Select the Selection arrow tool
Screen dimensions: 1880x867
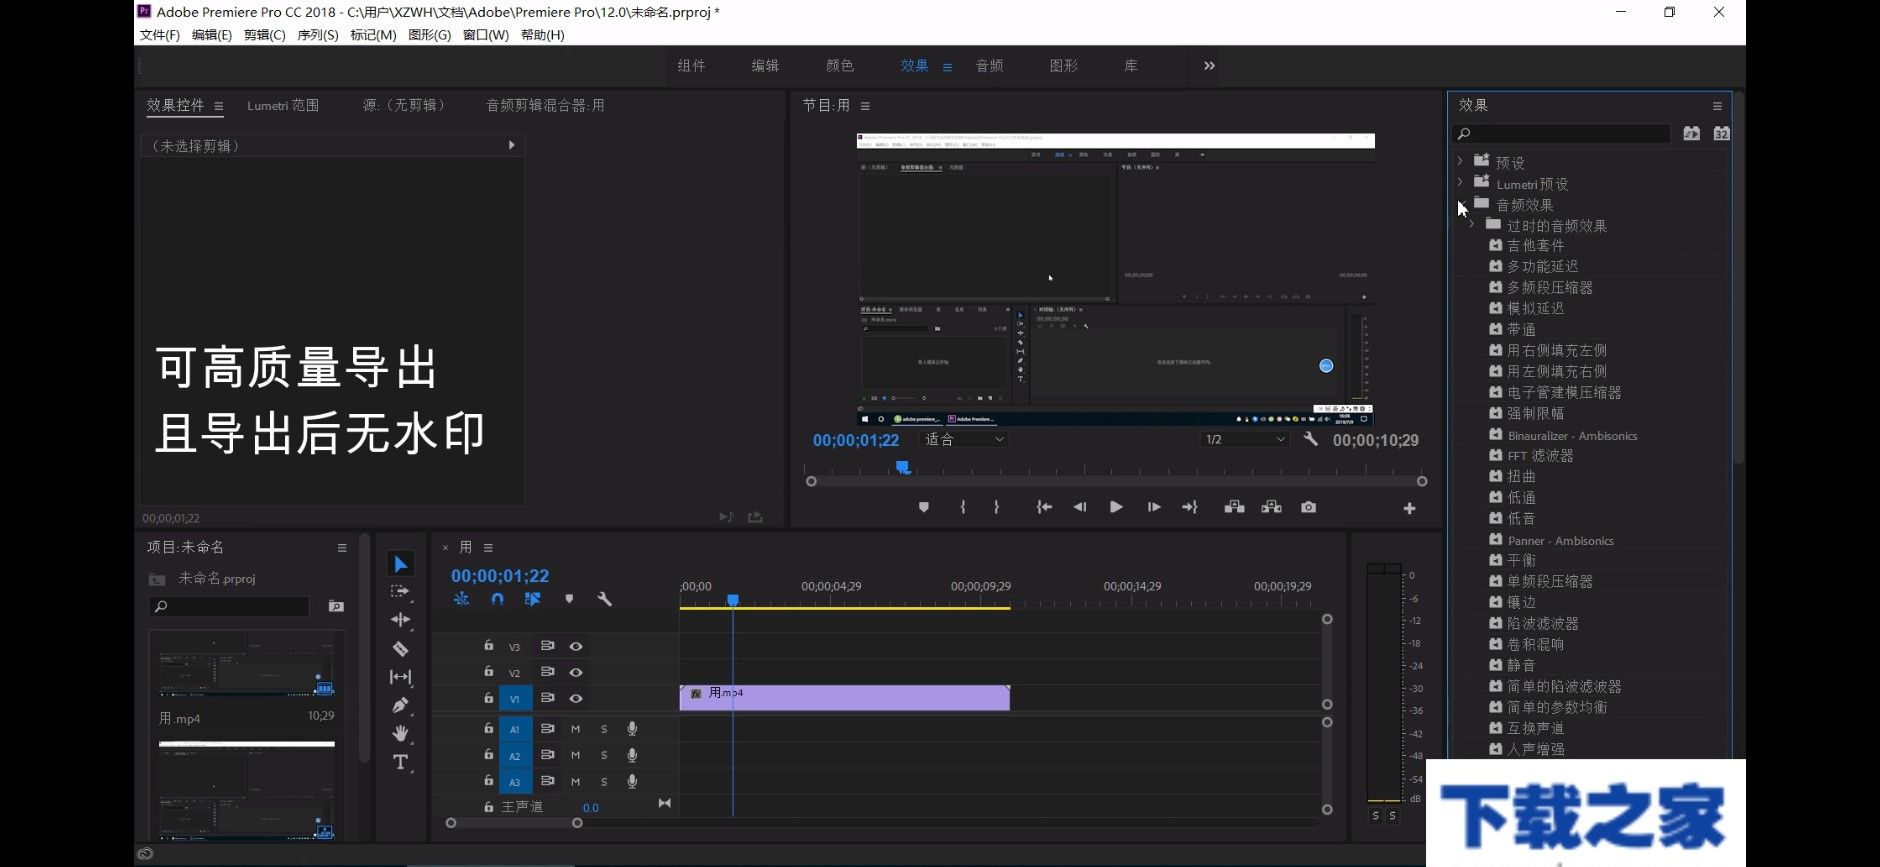(400, 564)
